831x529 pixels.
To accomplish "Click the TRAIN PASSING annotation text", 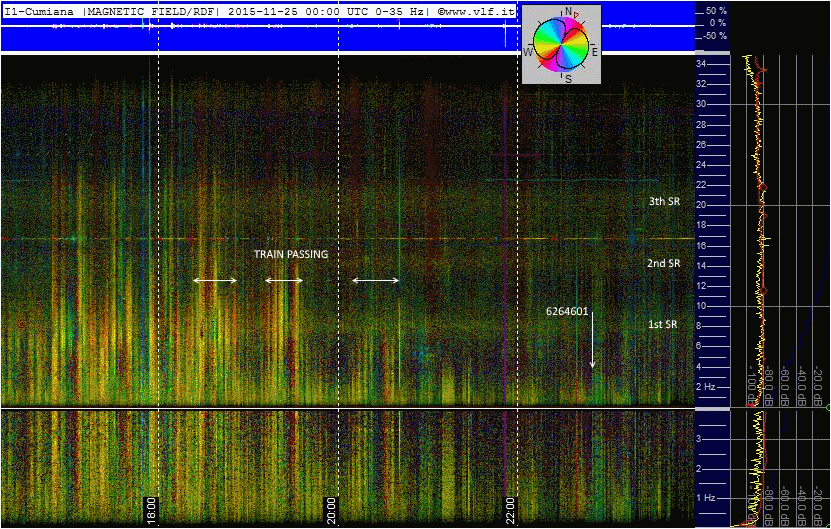I will tap(291, 254).
